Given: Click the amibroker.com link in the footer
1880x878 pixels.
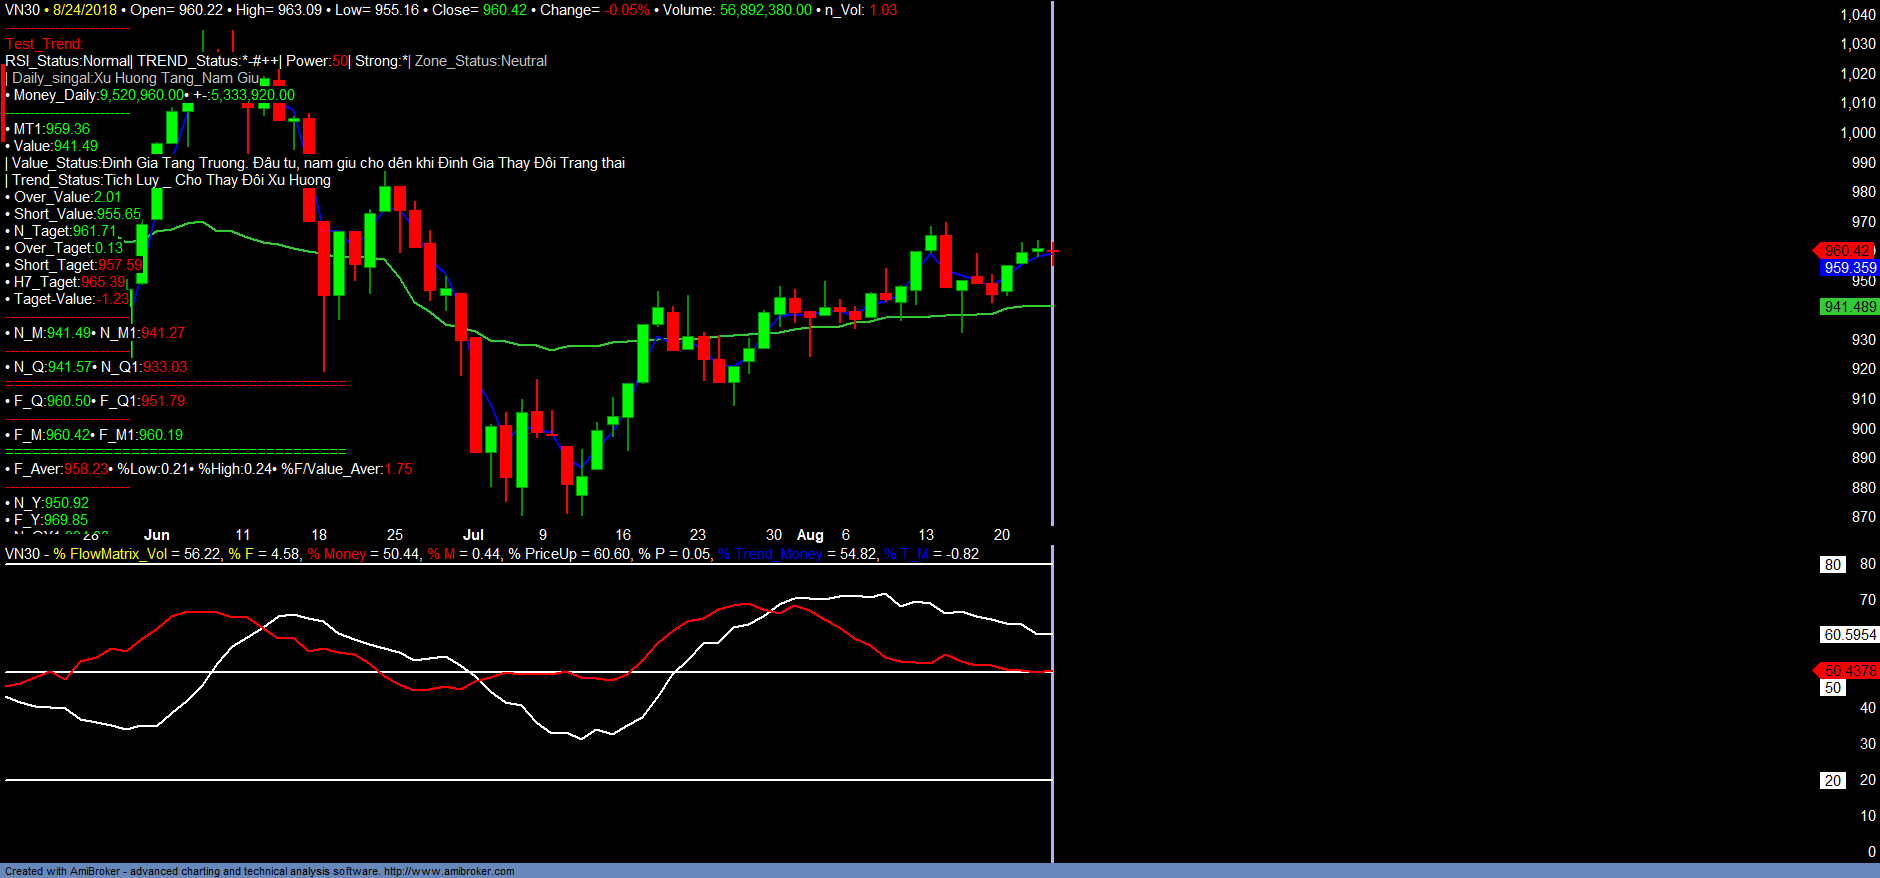Looking at the screenshot, I should pos(449,871).
